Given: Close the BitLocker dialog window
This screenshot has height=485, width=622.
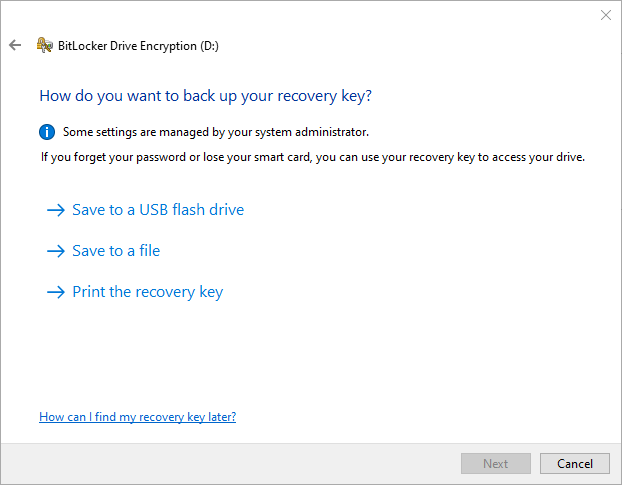Looking at the screenshot, I should pos(605,15).
